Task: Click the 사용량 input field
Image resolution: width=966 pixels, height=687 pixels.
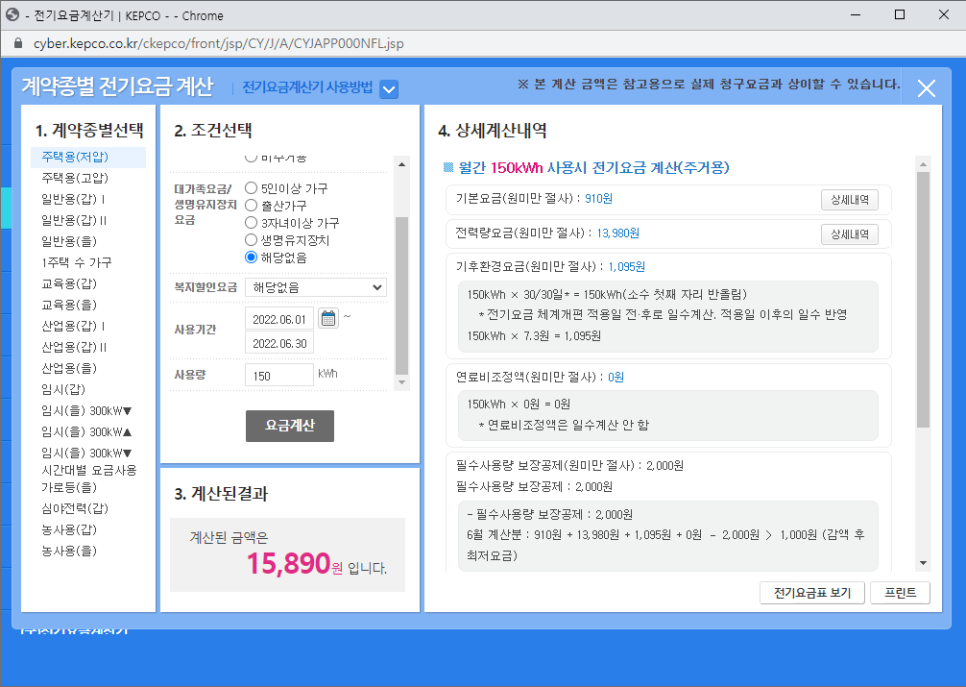Action: [x=278, y=374]
